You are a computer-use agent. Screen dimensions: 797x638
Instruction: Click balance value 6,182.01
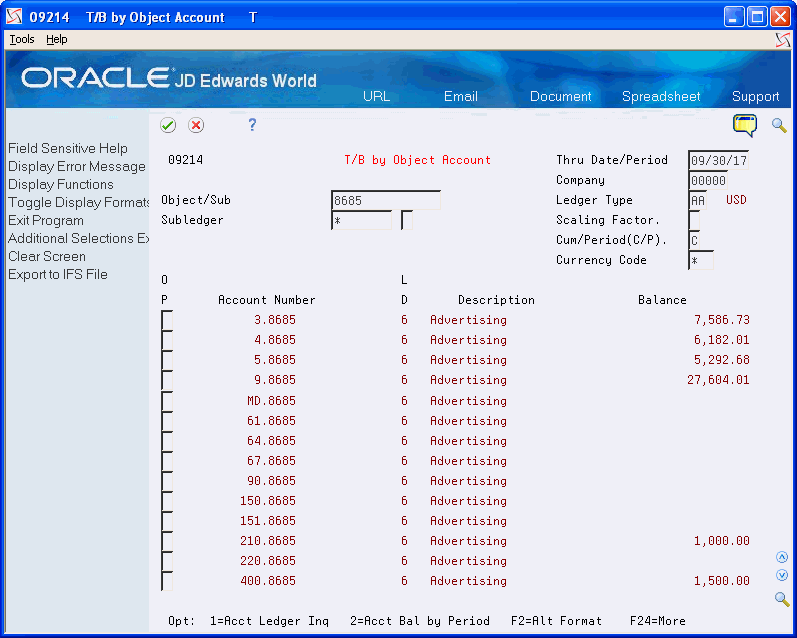click(722, 340)
